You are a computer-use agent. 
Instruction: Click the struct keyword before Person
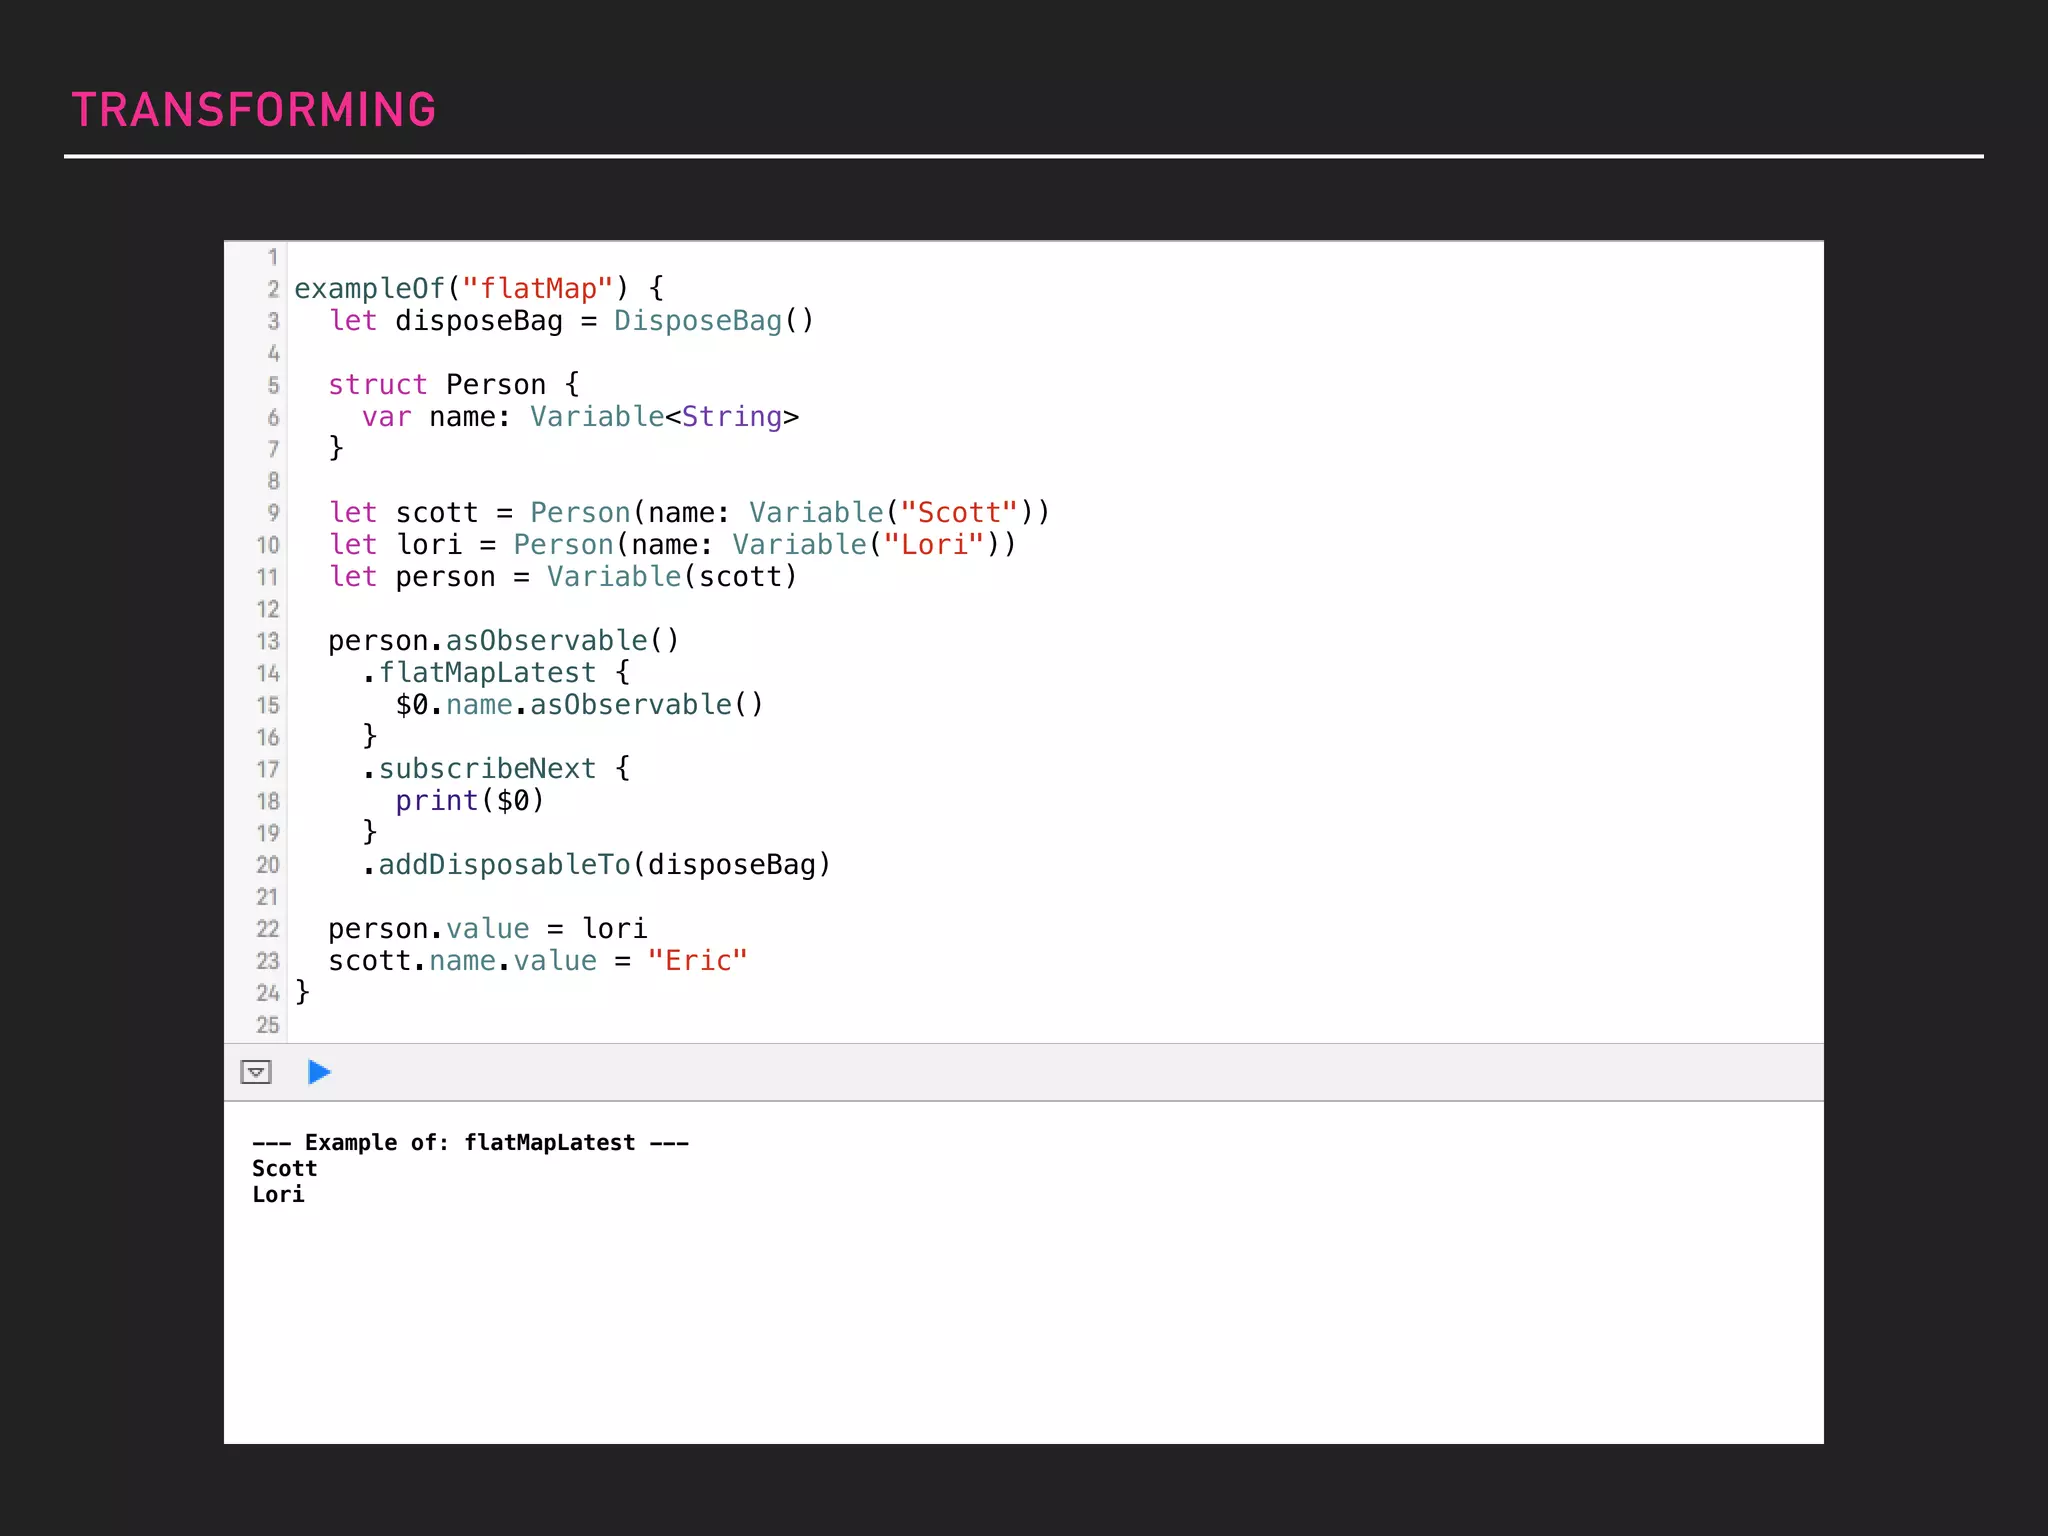point(377,385)
